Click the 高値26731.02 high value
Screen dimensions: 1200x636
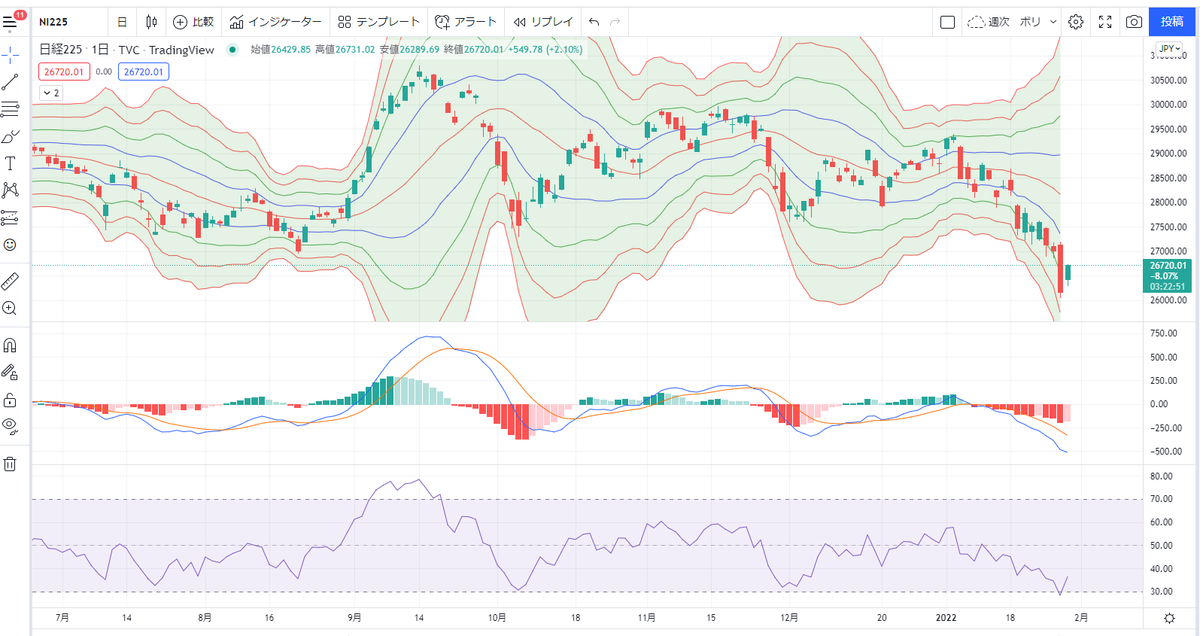coord(345,49)
